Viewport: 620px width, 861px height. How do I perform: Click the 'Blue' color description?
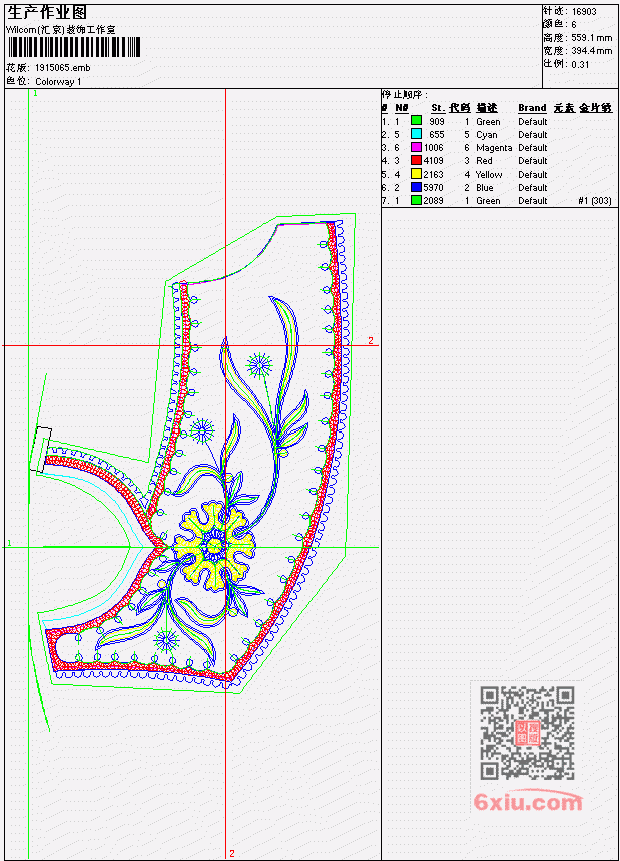(484, 188)
